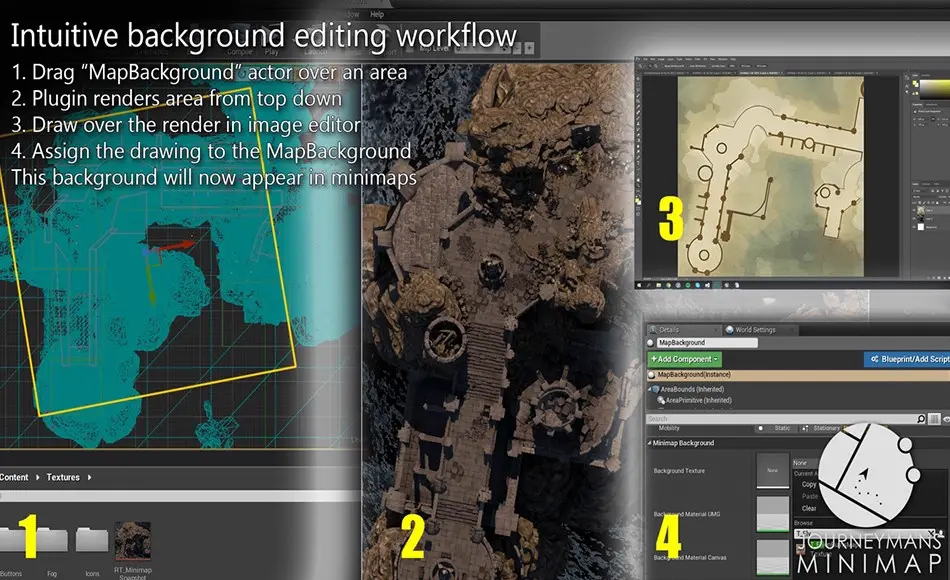Click the Content breadcrumb in Content Browser

pos(14,478)
